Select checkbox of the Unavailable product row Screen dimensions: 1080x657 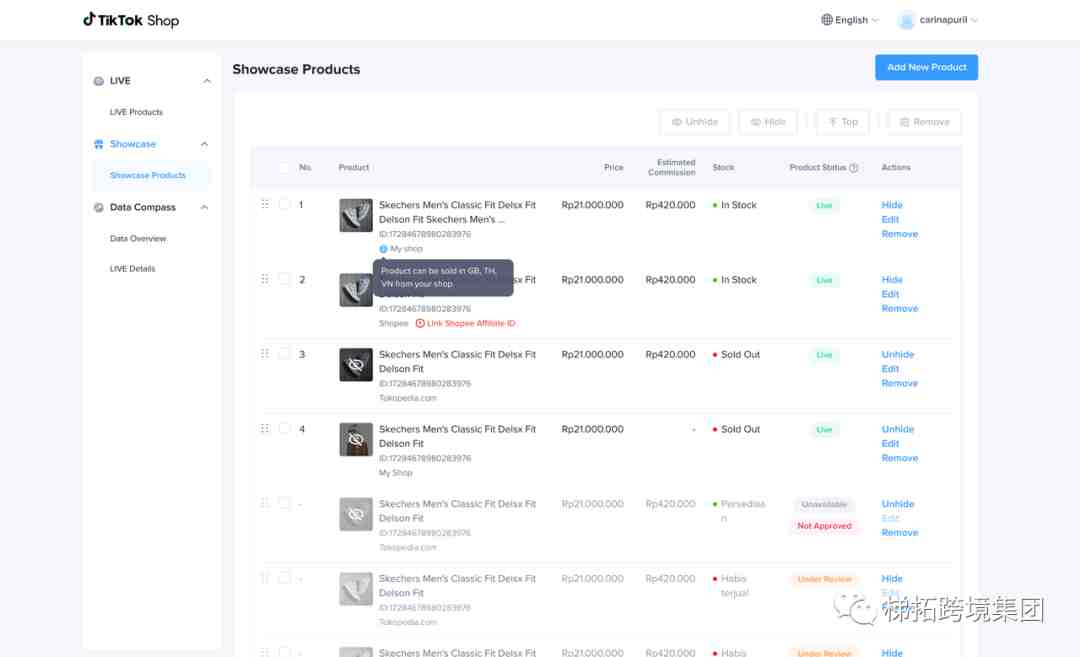pyautogui.click(x=284, y=503)
